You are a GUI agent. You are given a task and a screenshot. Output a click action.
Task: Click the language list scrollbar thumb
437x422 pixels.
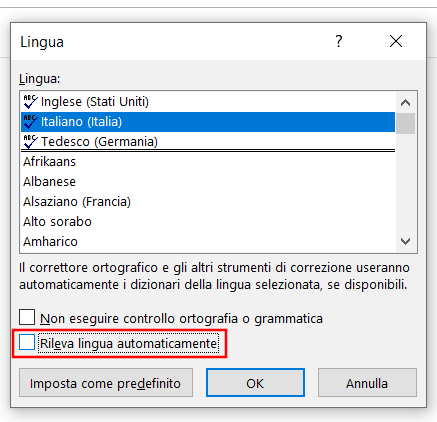405,123
